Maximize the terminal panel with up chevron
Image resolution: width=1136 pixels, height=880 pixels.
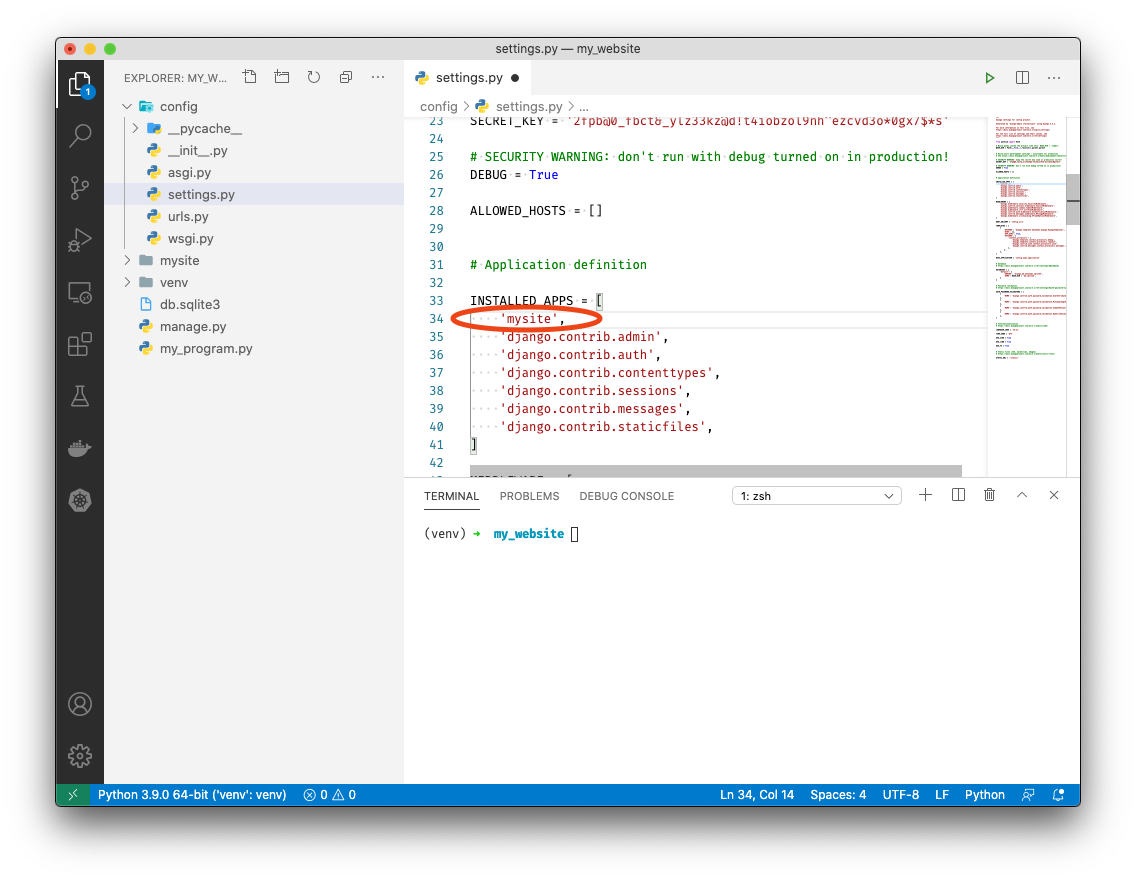coord(1022,495)
